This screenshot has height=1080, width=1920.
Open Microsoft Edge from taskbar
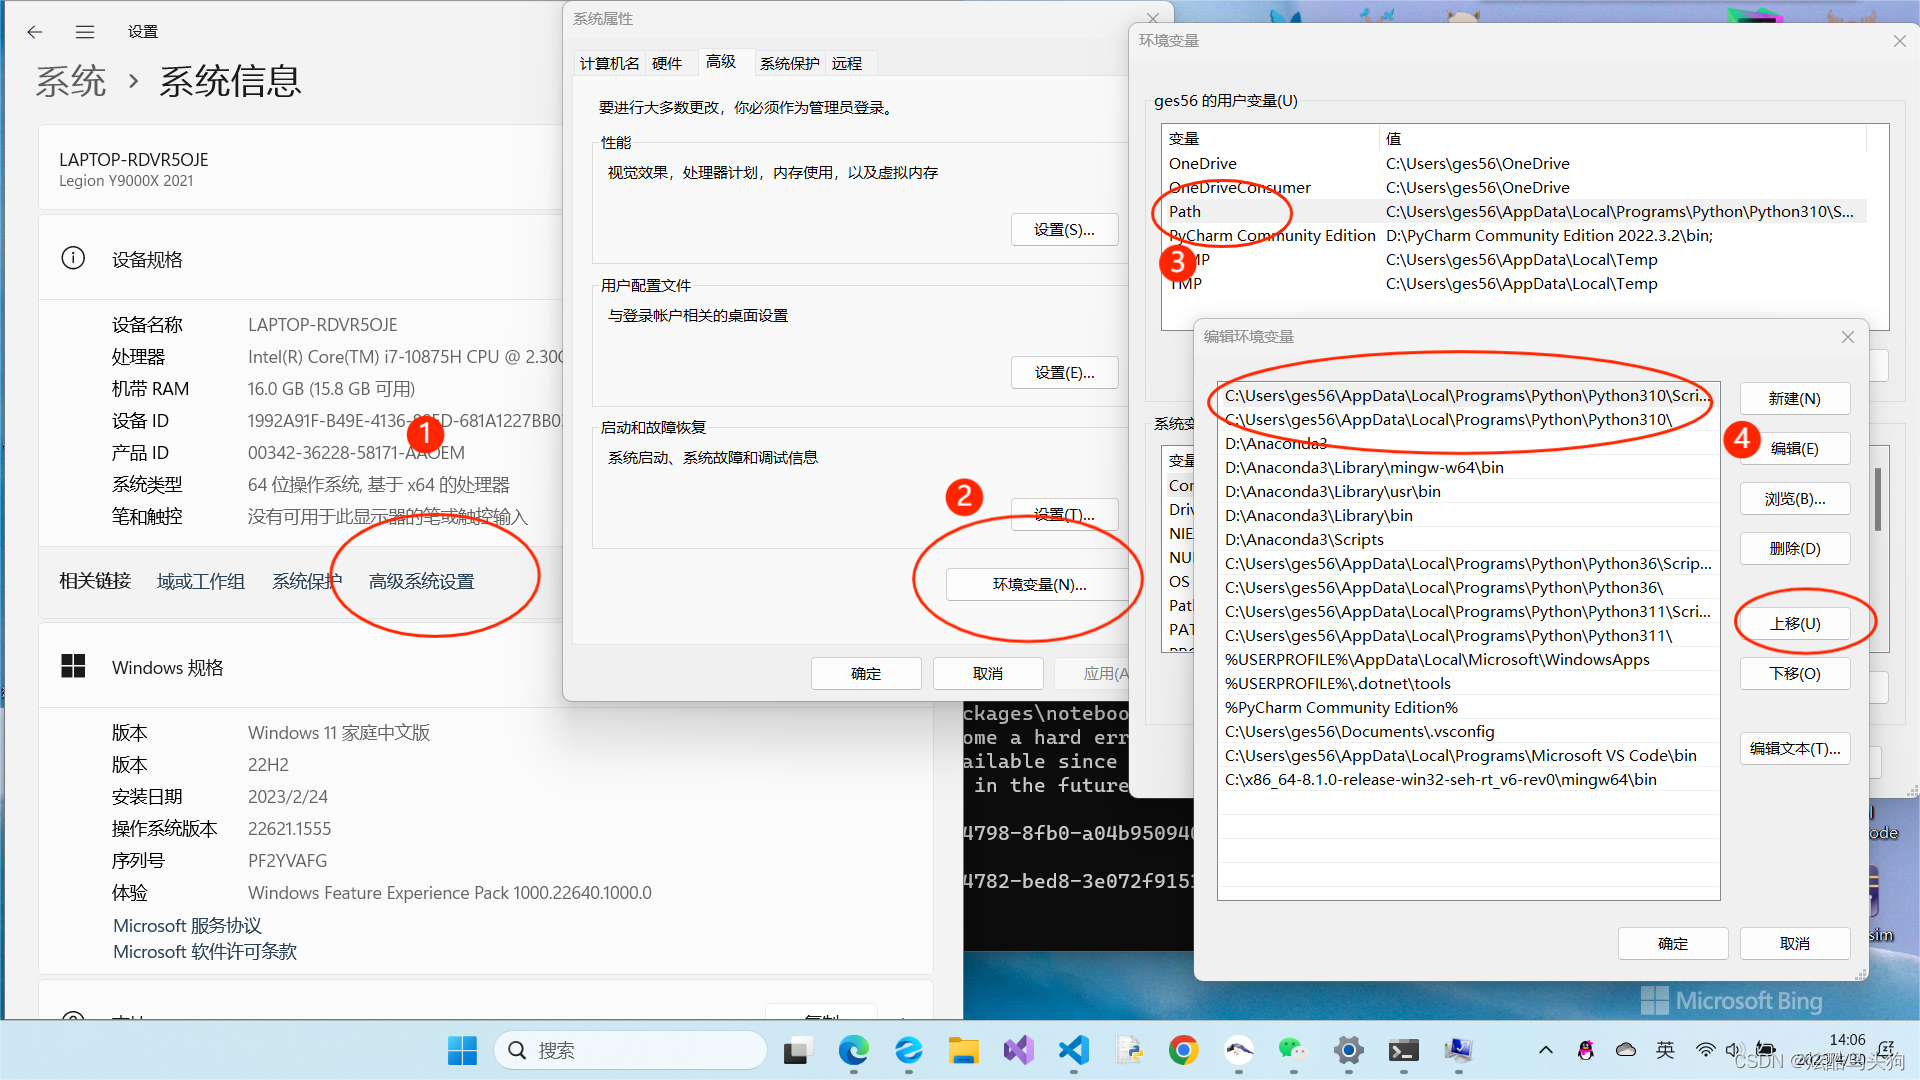point(854,1050)
